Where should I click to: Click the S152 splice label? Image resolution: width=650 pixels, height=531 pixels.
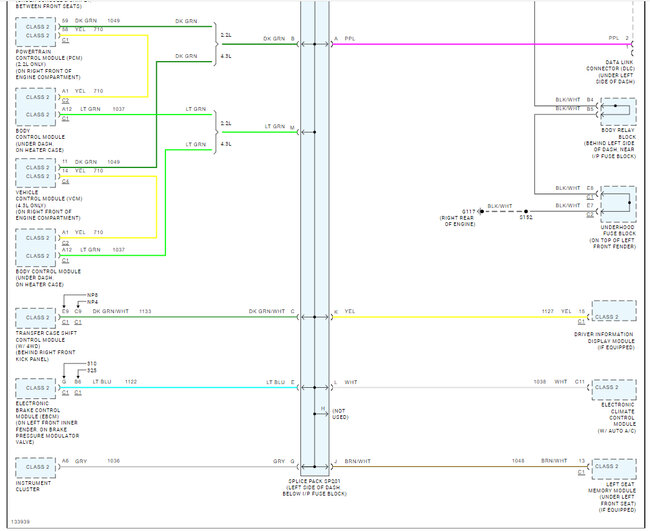[526, 217]
